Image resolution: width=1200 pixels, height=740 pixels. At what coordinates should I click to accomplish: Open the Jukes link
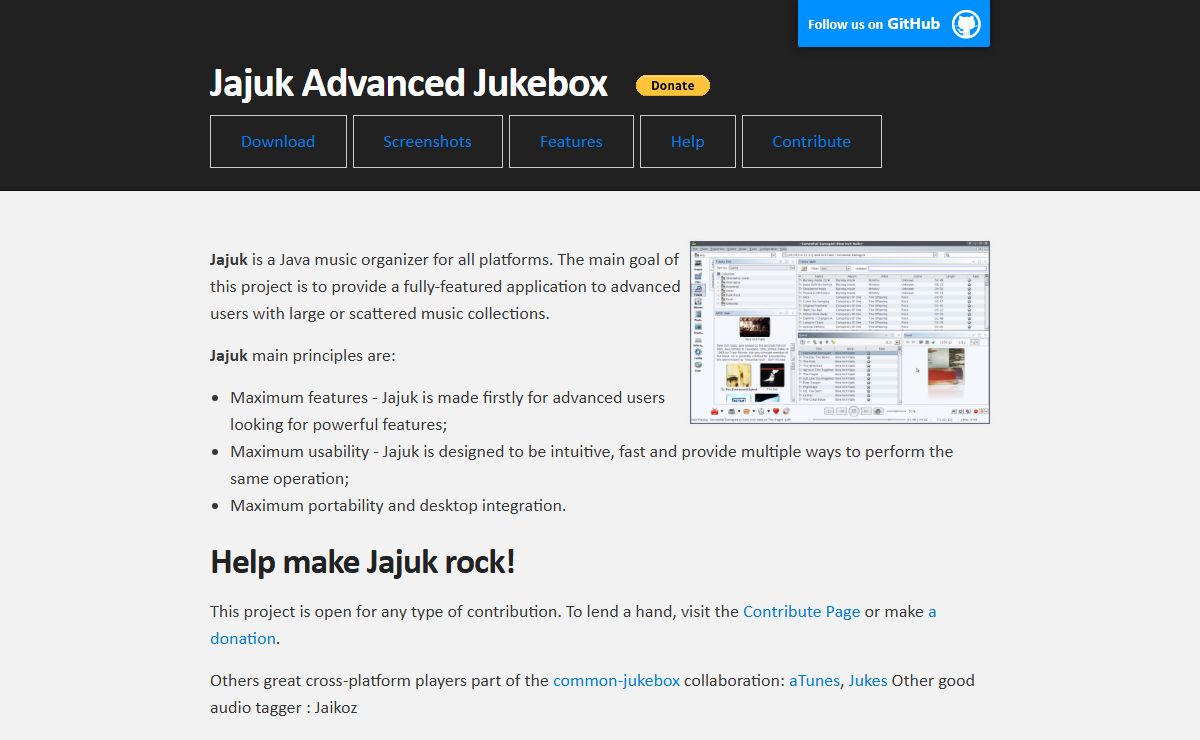(868, 680)
